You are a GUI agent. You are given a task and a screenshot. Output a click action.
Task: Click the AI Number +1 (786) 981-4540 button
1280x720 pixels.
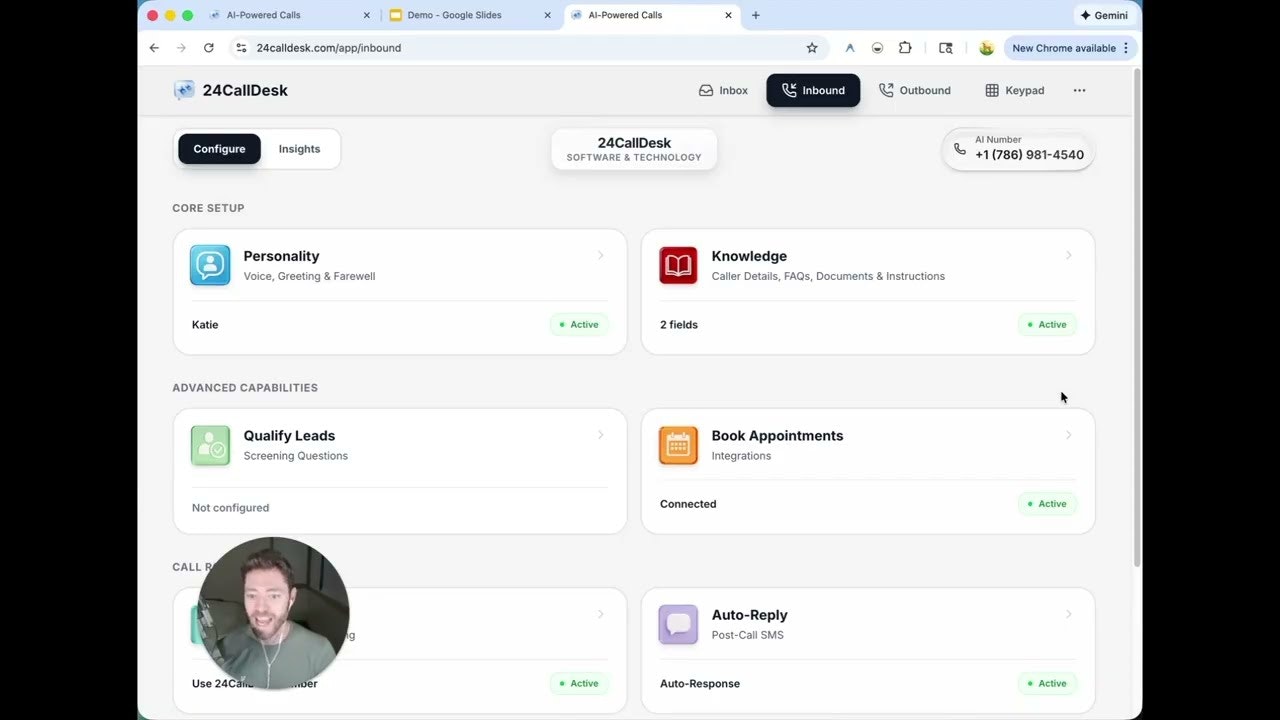1018,149
